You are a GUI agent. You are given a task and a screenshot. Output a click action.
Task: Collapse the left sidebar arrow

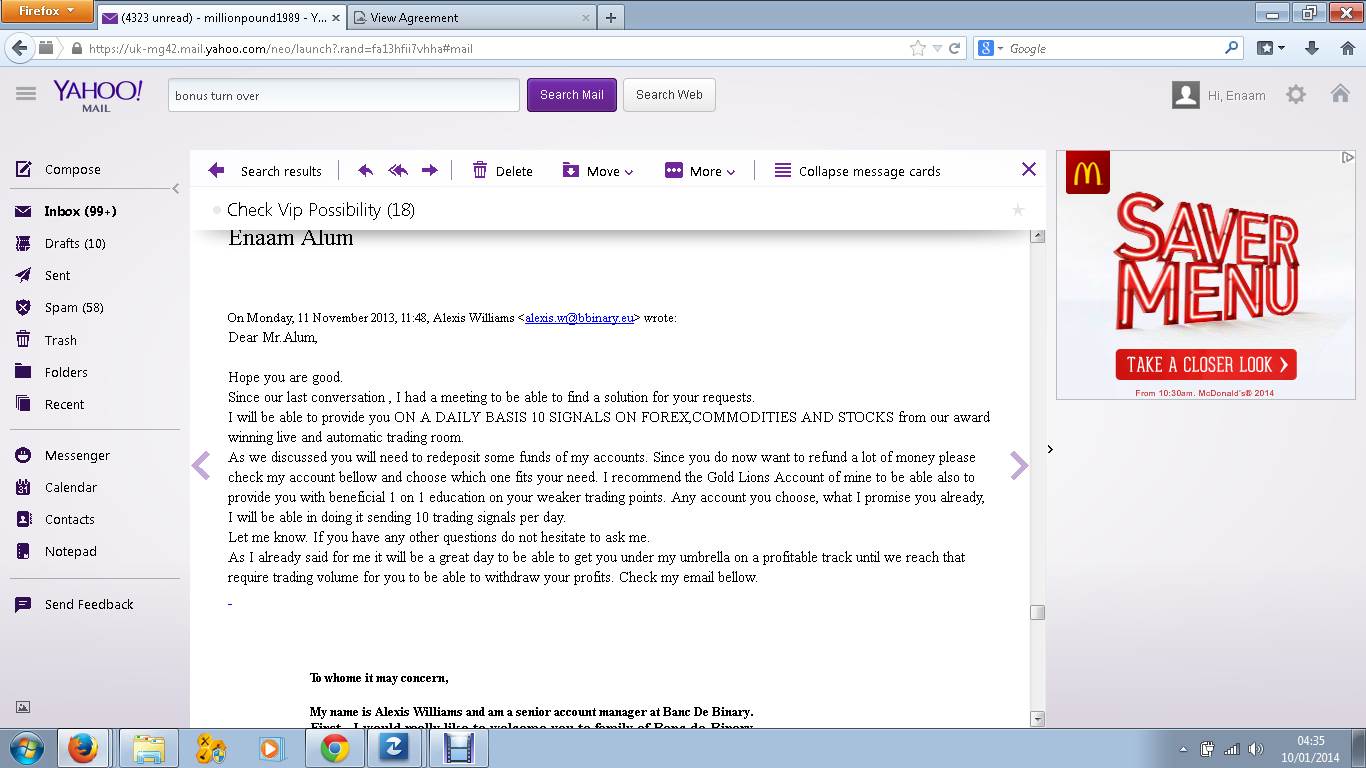tap(176, 188)
